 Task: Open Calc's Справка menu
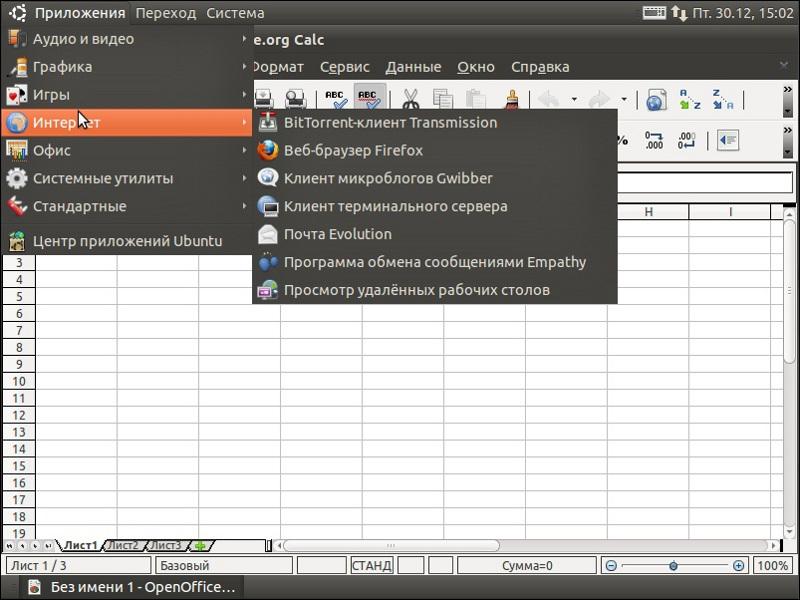coord(540,67)
